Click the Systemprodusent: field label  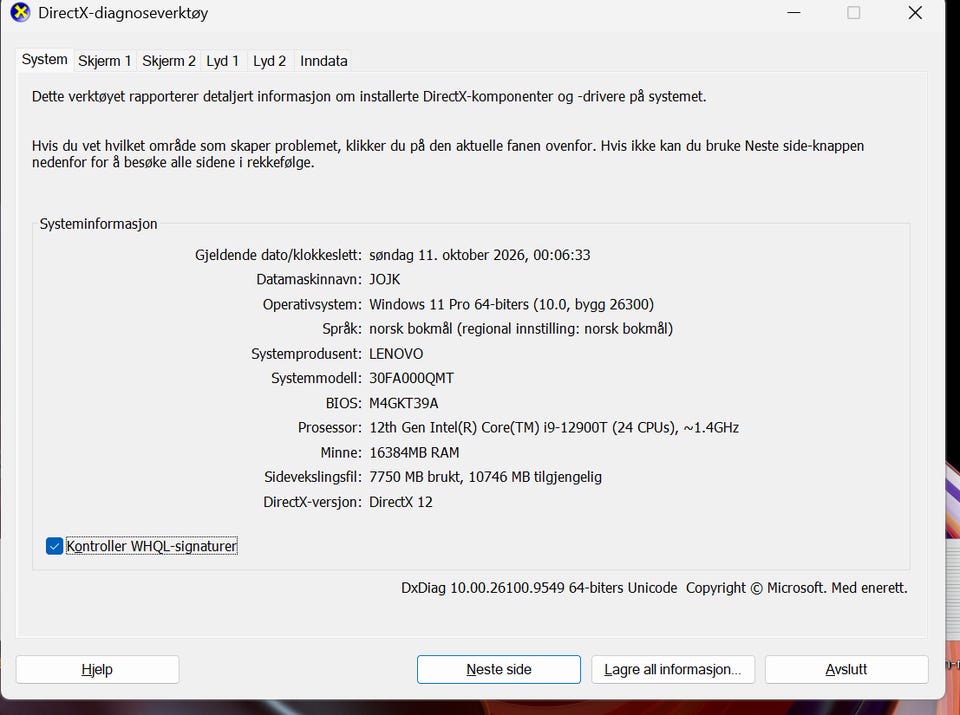(x=306, y=354)
